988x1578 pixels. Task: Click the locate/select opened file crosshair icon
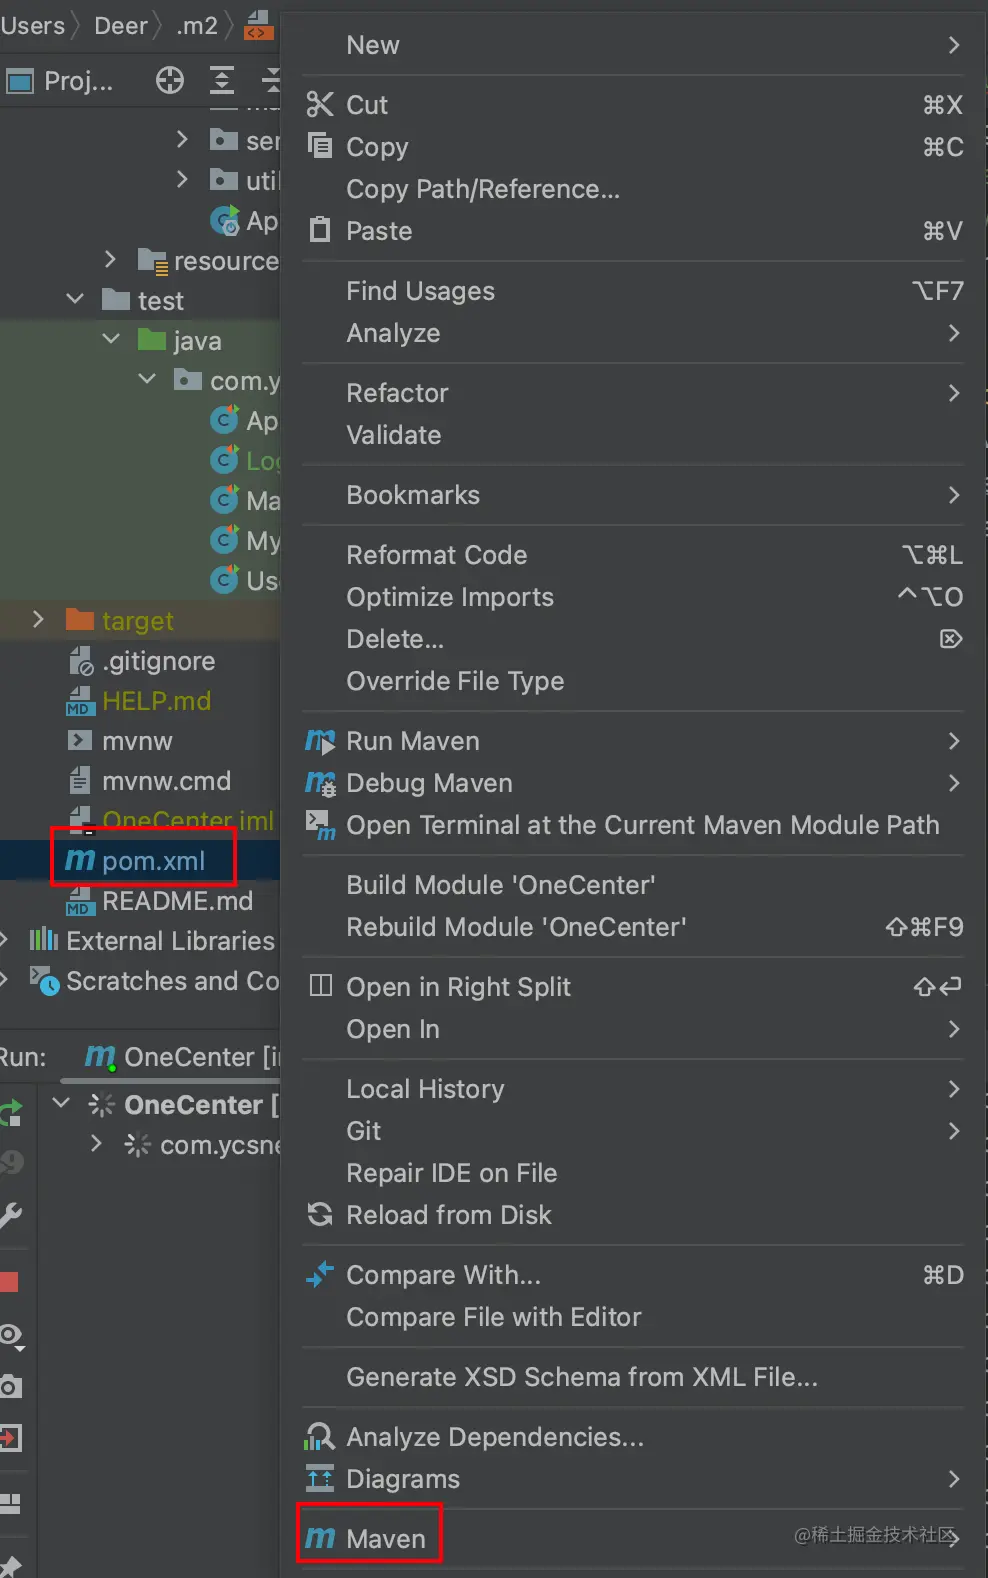pos(170,80)
